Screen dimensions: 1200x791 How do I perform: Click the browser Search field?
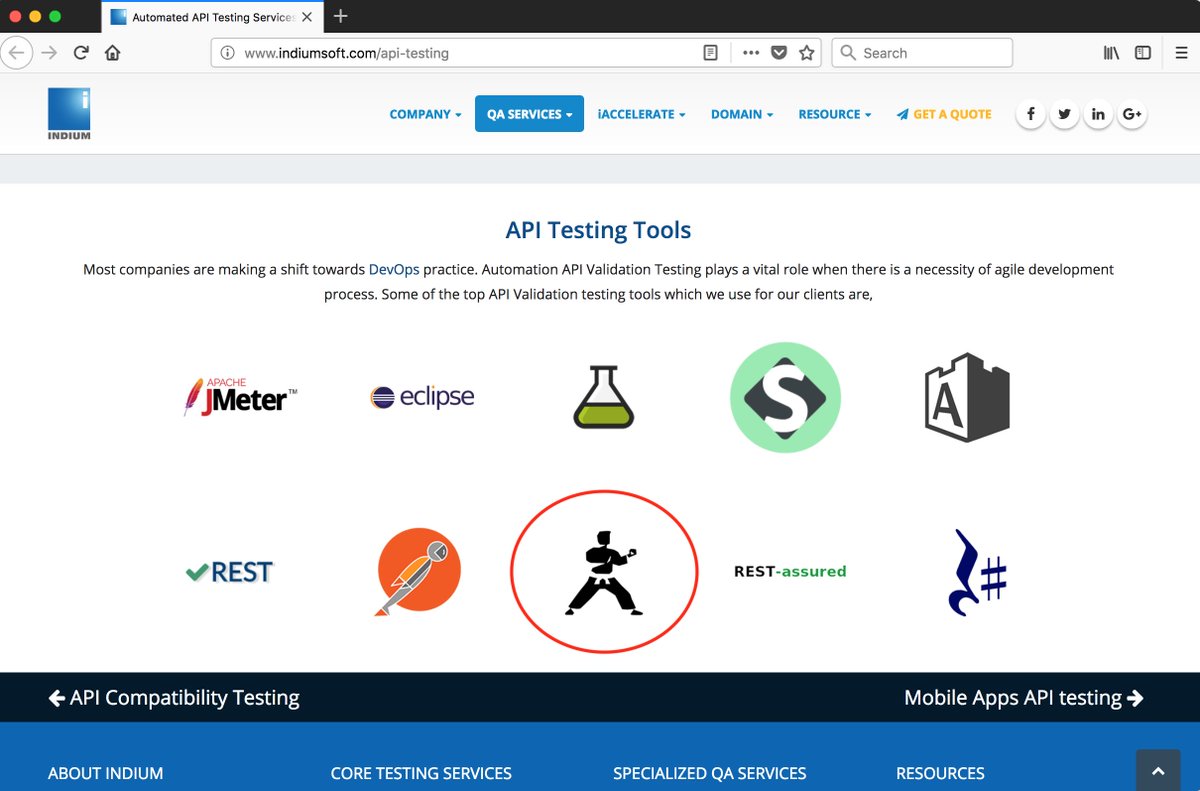[922, 53]
